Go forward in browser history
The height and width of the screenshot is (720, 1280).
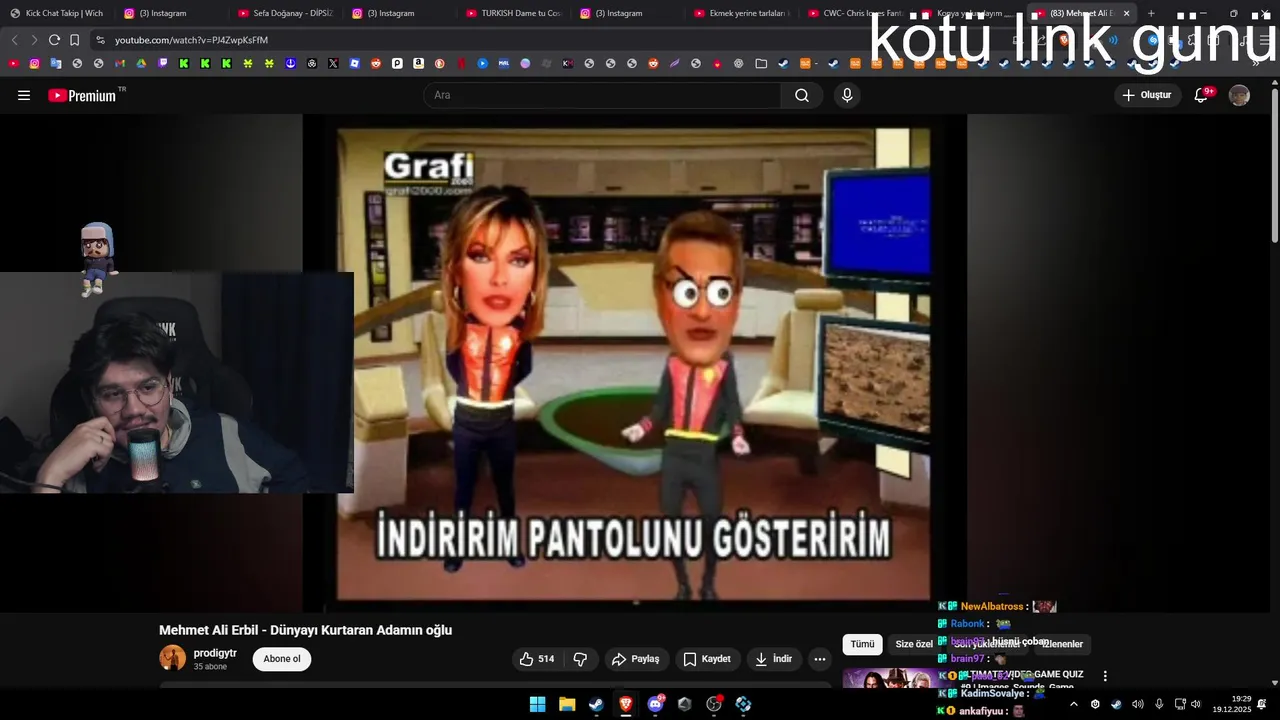point(34,40)
